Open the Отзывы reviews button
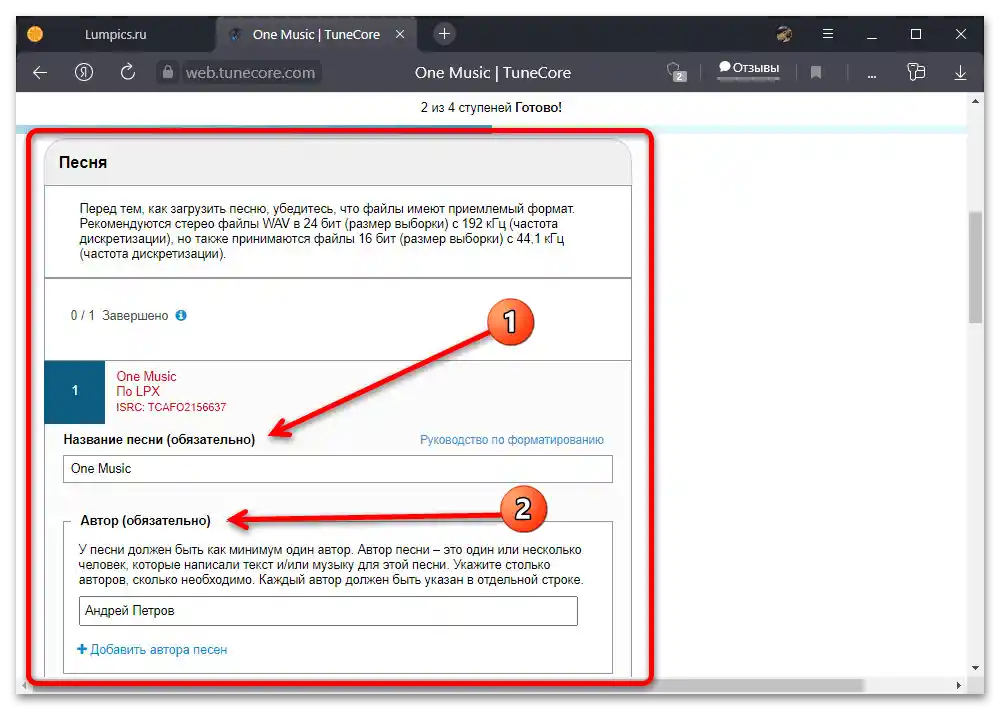The height and width of the screenshot is (710, 1000). [x=749, y=69]
